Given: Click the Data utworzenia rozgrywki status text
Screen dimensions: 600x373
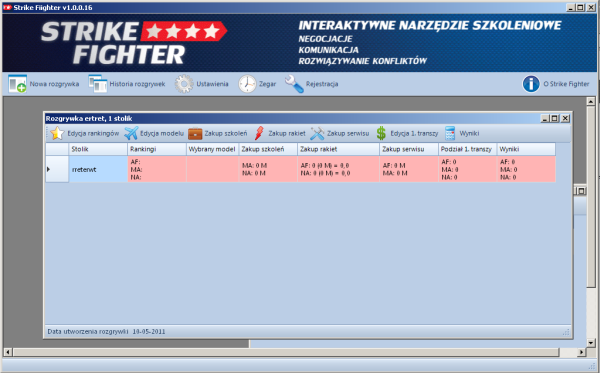Looking at the screenshot, I should (106, 331).
